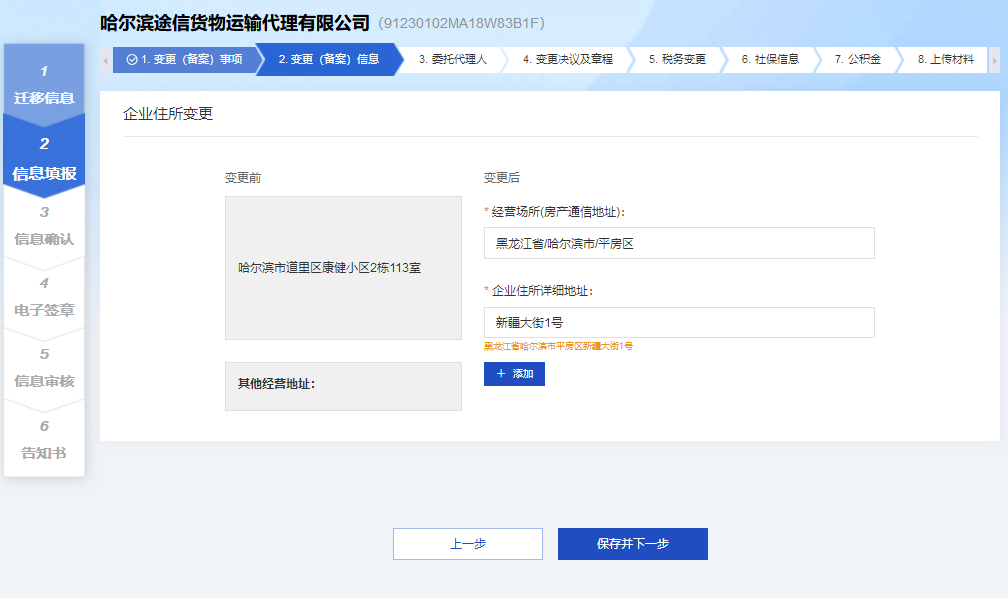This screenshot has width=1008, height=598.
Task: Click the left scroll arrow of step bar
Action: 106,60
